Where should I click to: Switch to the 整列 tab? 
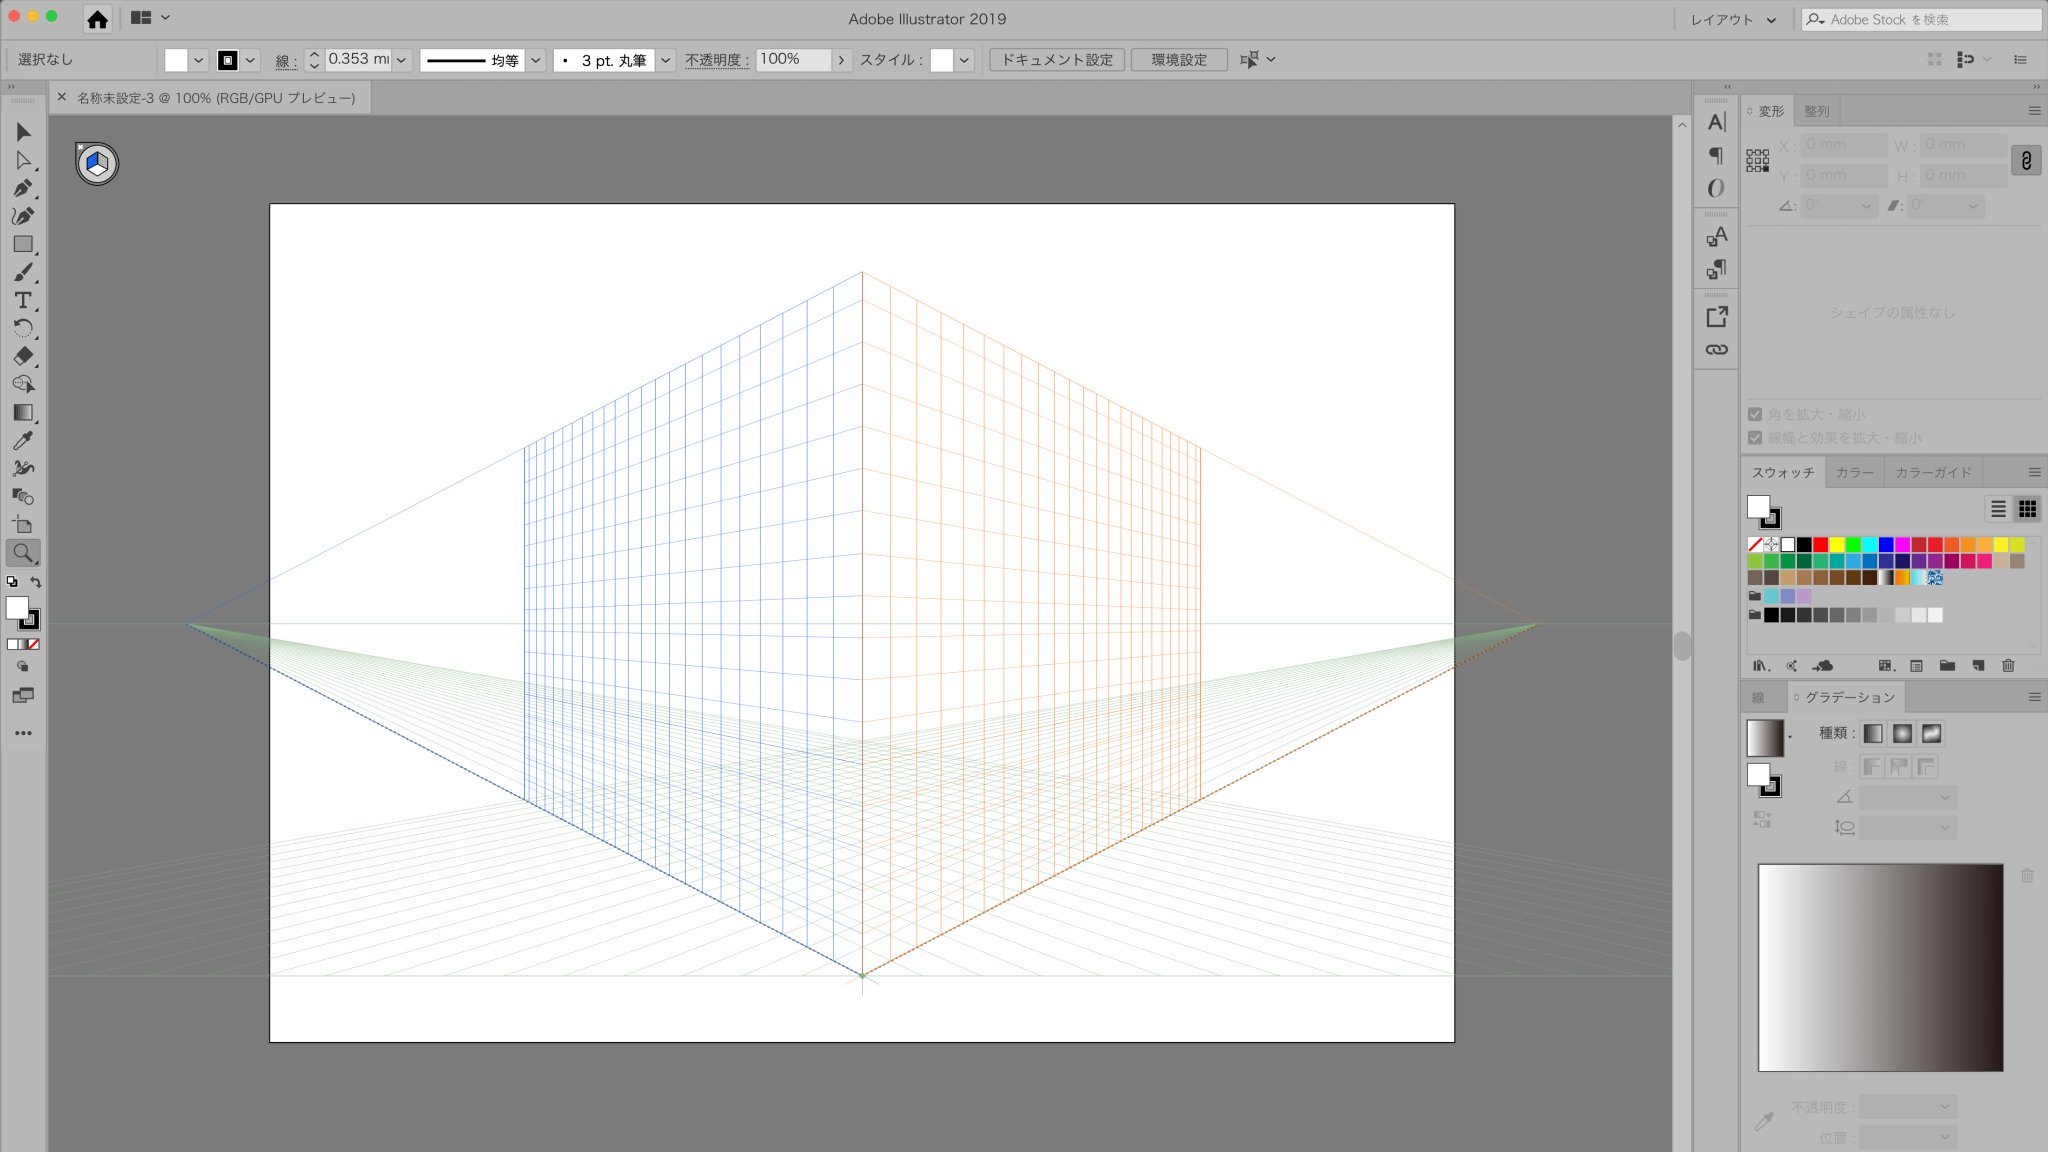1817,111
